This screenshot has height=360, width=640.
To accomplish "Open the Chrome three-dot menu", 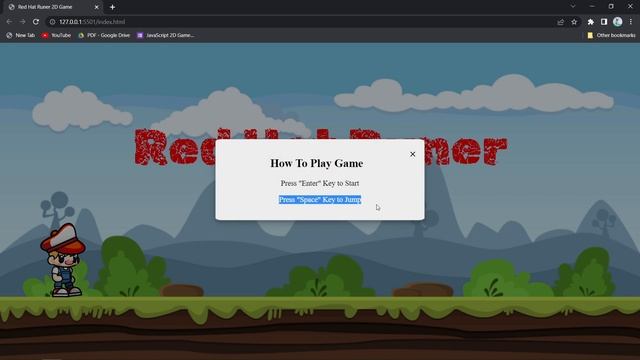I will point(631,22).
